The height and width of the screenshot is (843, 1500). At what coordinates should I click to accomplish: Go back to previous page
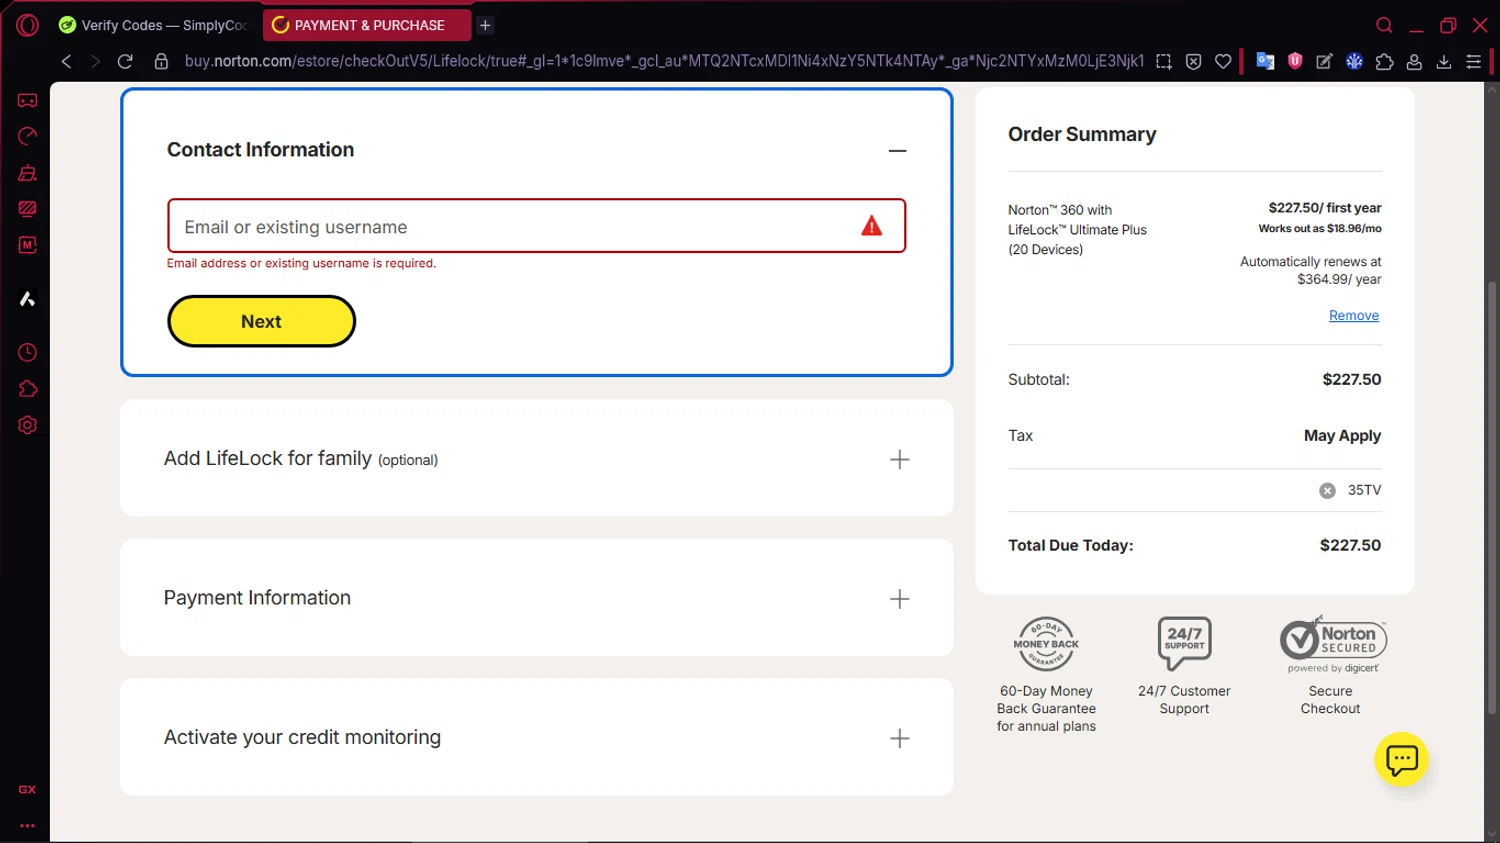(x=66, y=61)
